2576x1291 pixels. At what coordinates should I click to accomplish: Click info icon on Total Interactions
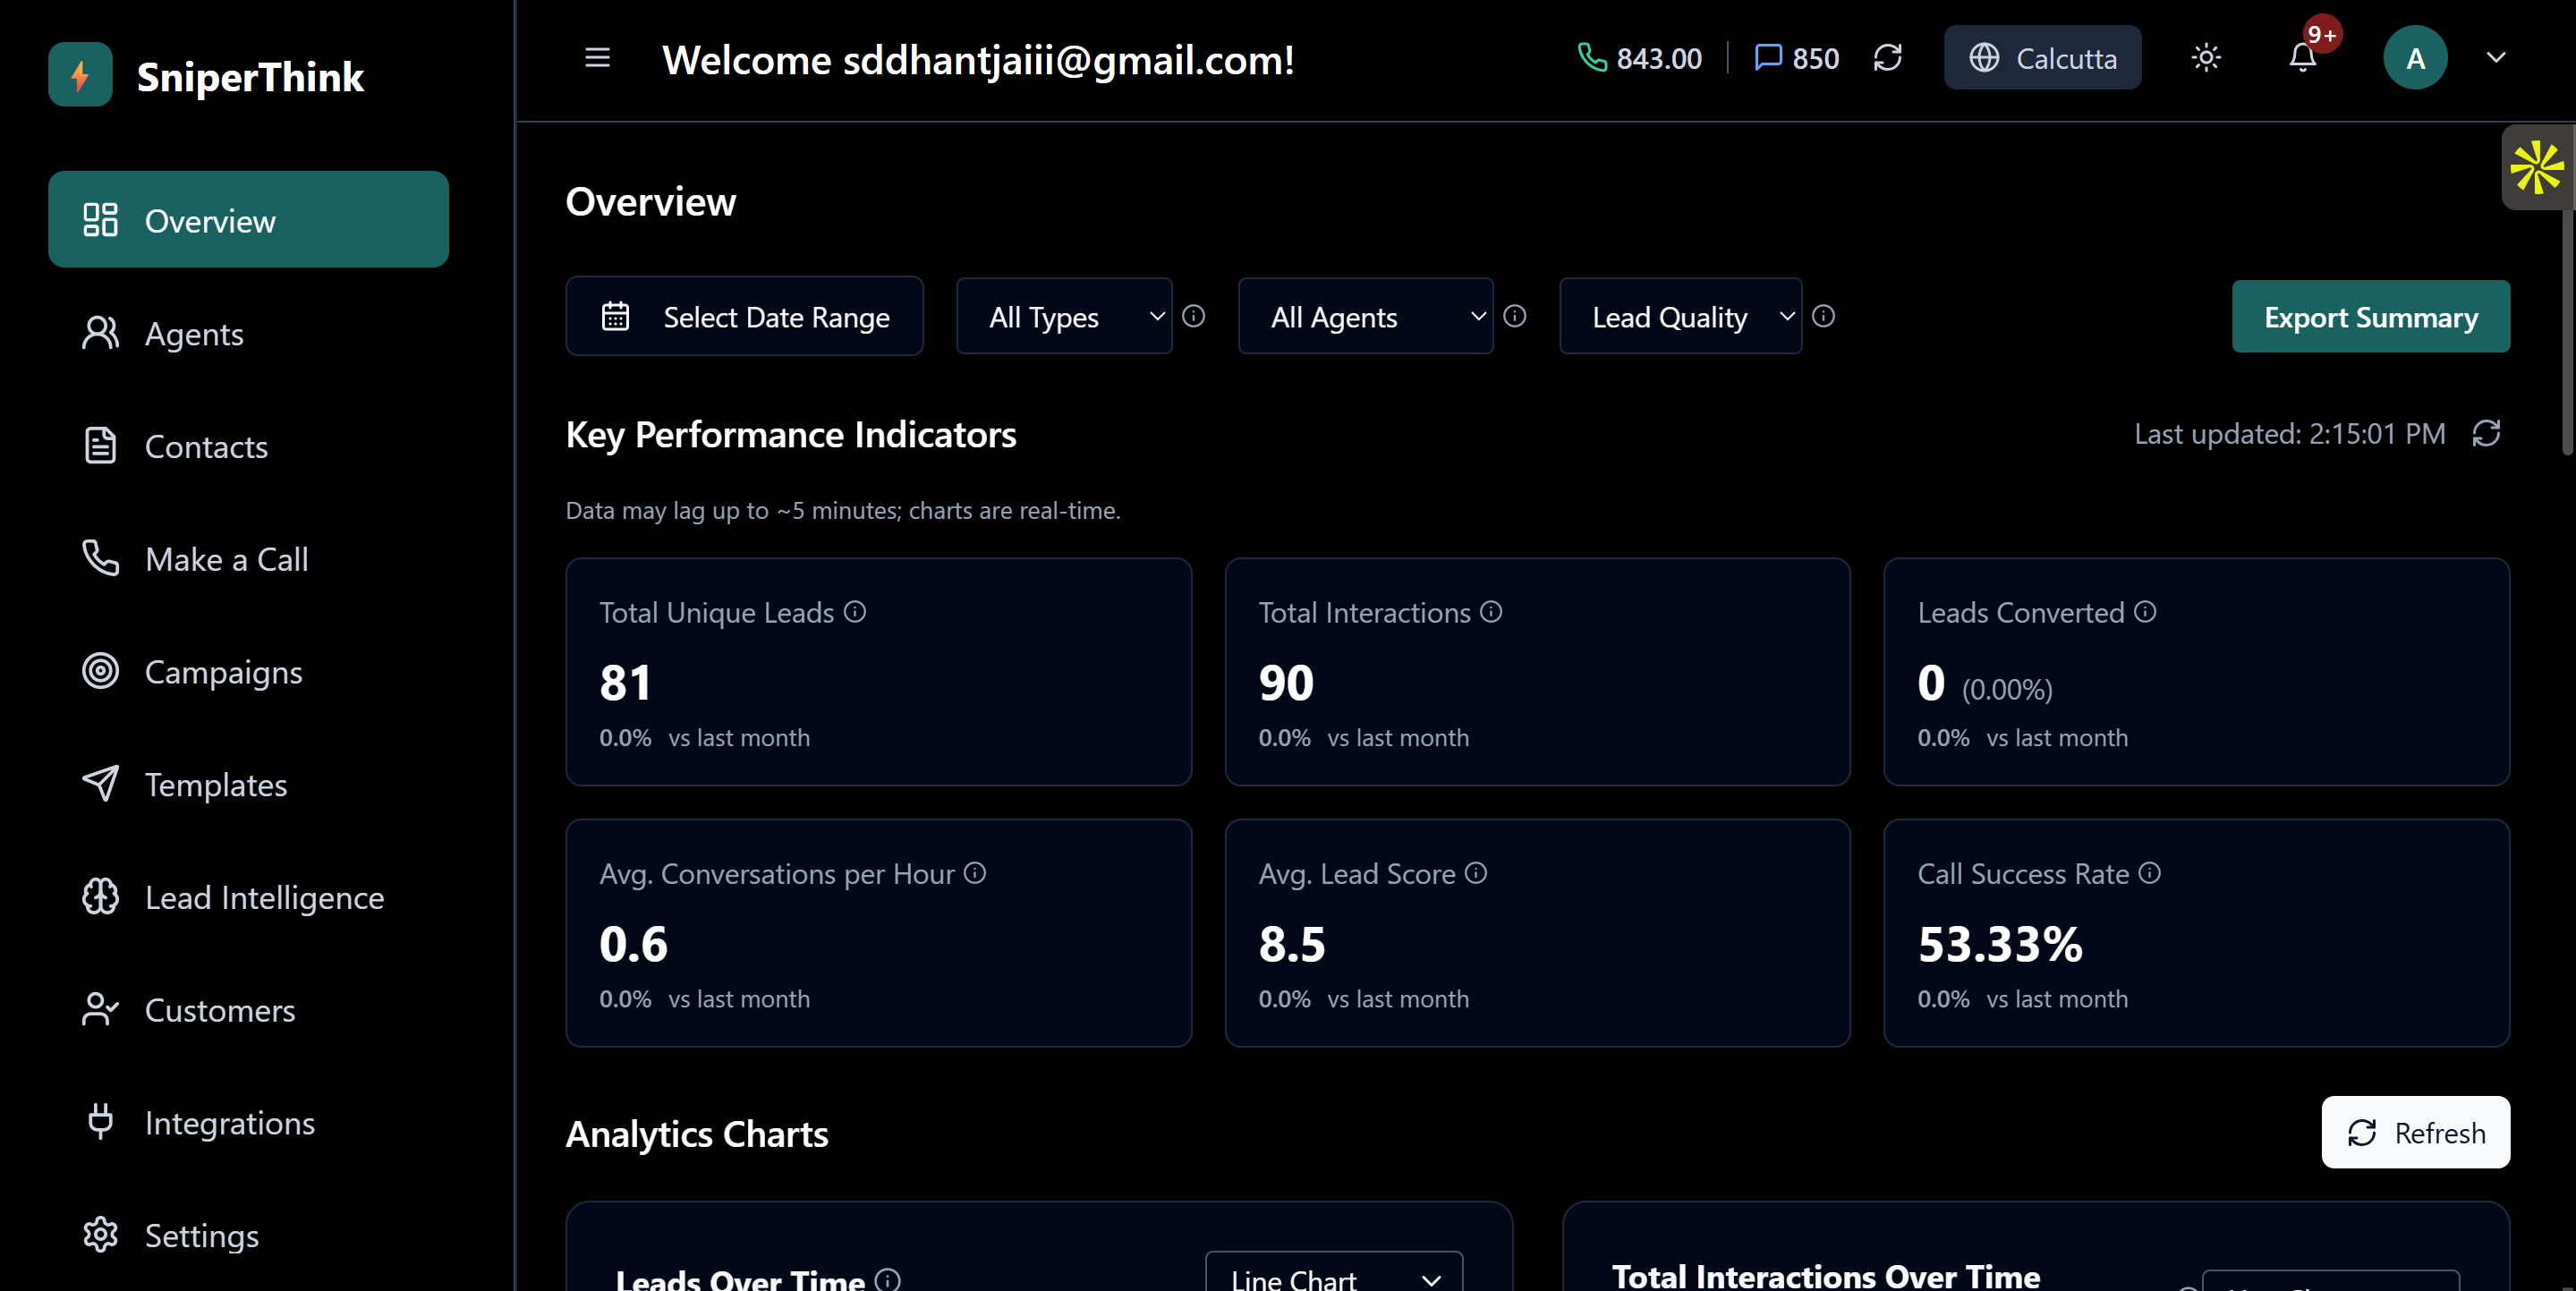[x=1491, y=611]
